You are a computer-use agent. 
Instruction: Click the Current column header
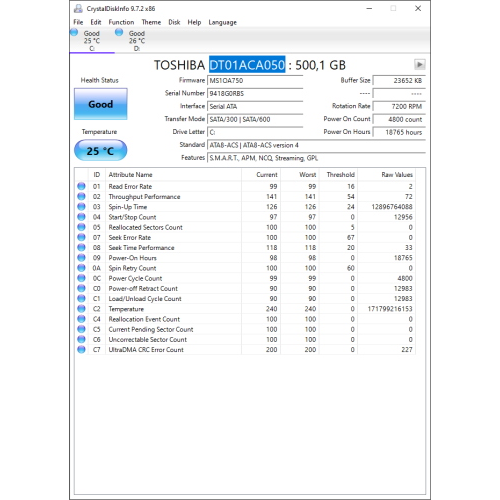click(x=261, y=175)
